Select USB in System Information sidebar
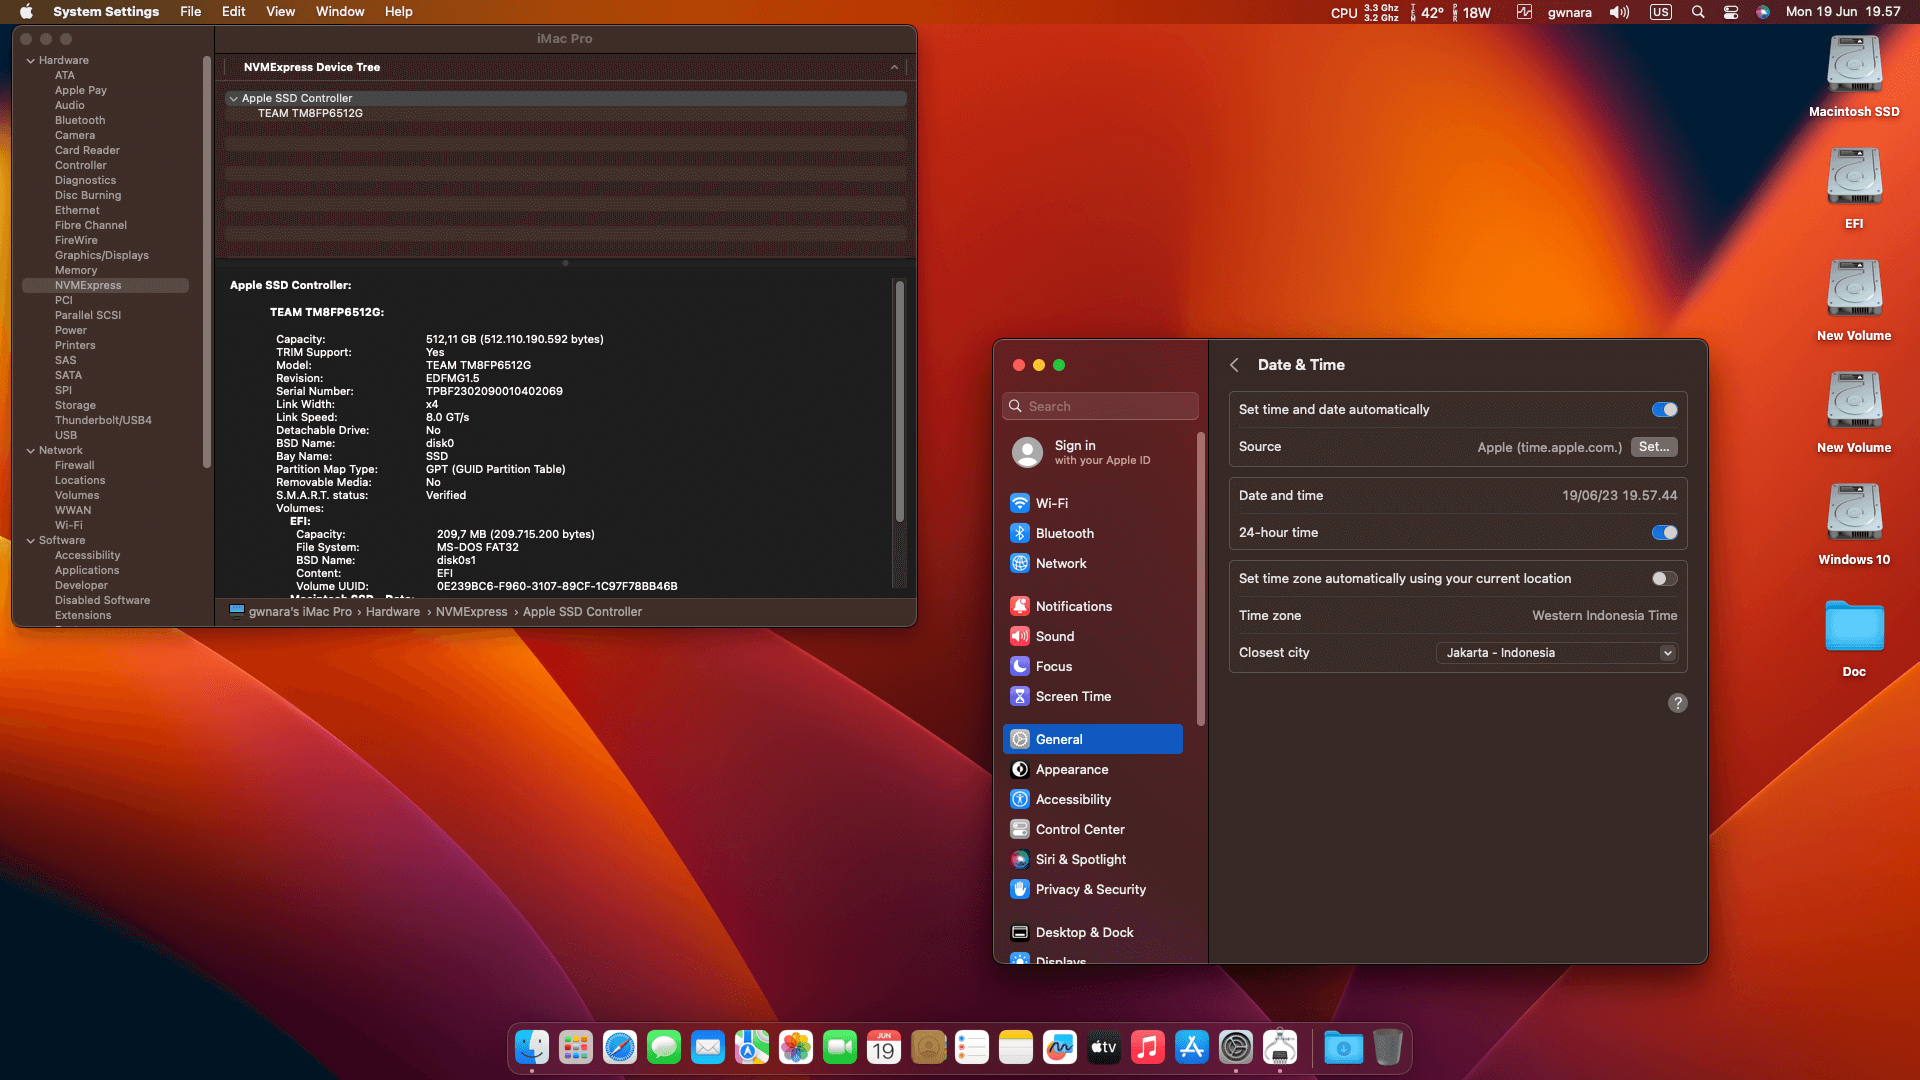The width and height of the screenshot is (1920, 1080). tap(66, 435)
